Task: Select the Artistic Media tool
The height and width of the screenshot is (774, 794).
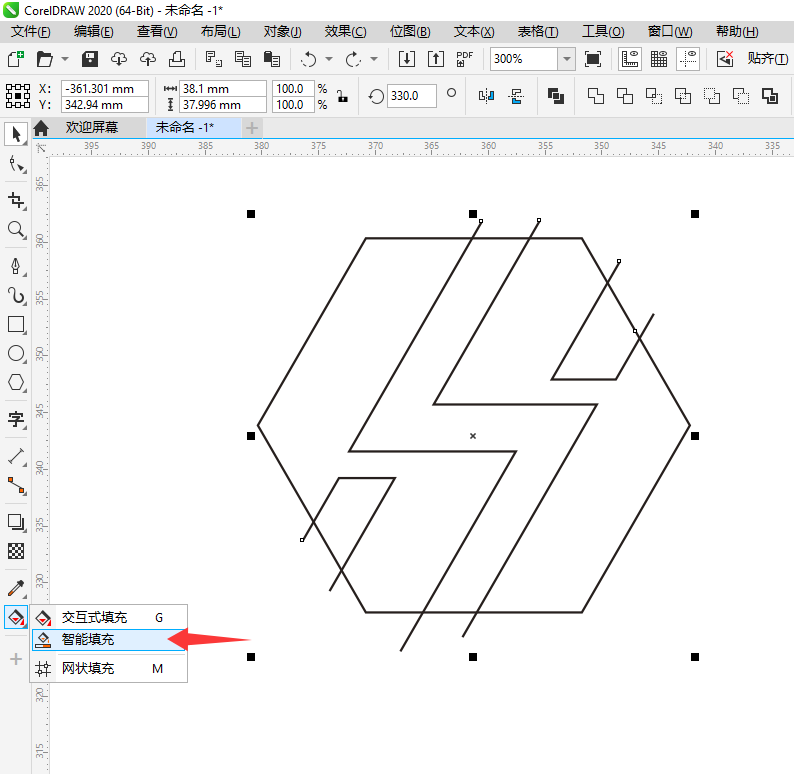Action: [16, 295]
